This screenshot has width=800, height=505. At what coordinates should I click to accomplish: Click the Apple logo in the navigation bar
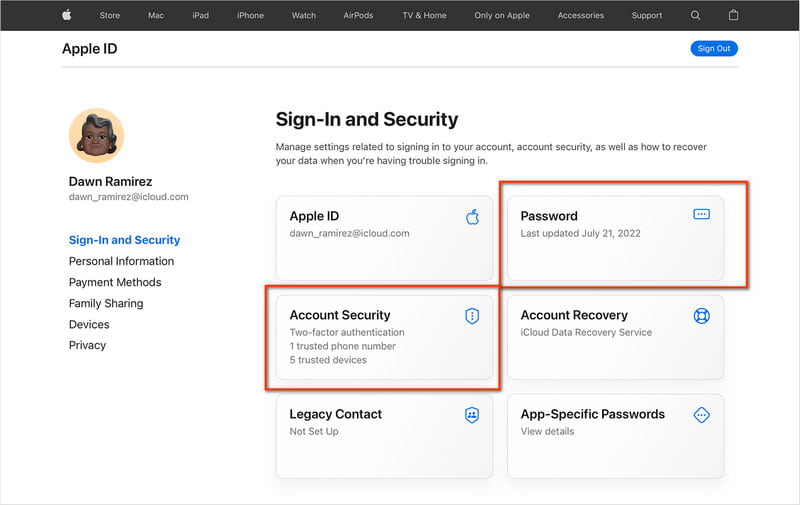[x=67, y=15]
